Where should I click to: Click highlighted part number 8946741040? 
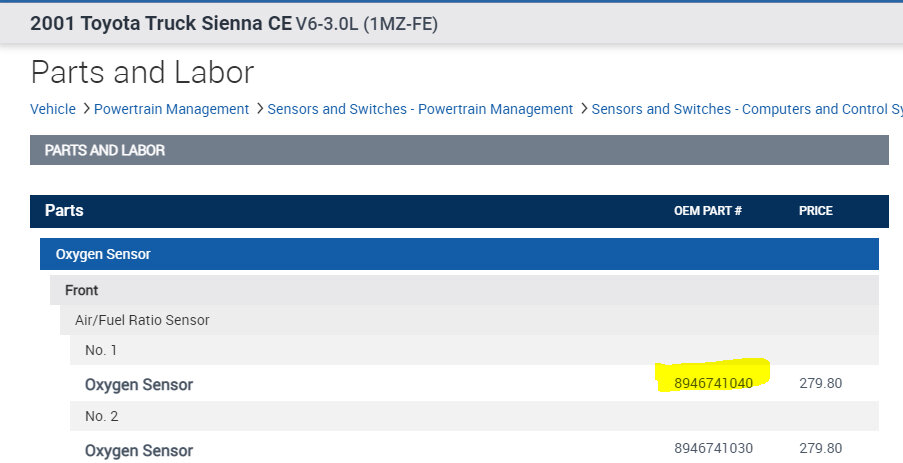click(x=713, y=383)
